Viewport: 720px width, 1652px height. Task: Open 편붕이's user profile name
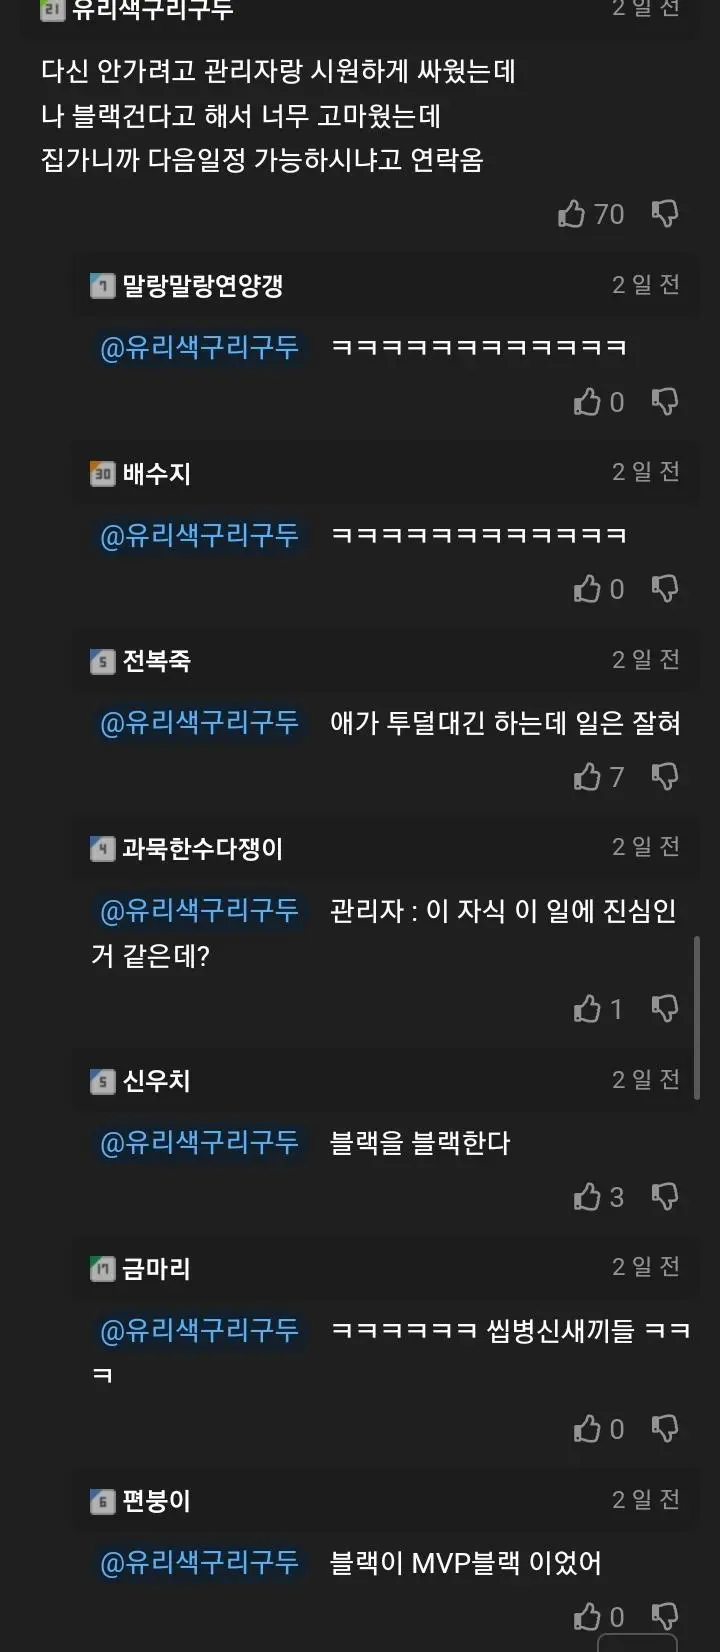156,1501
